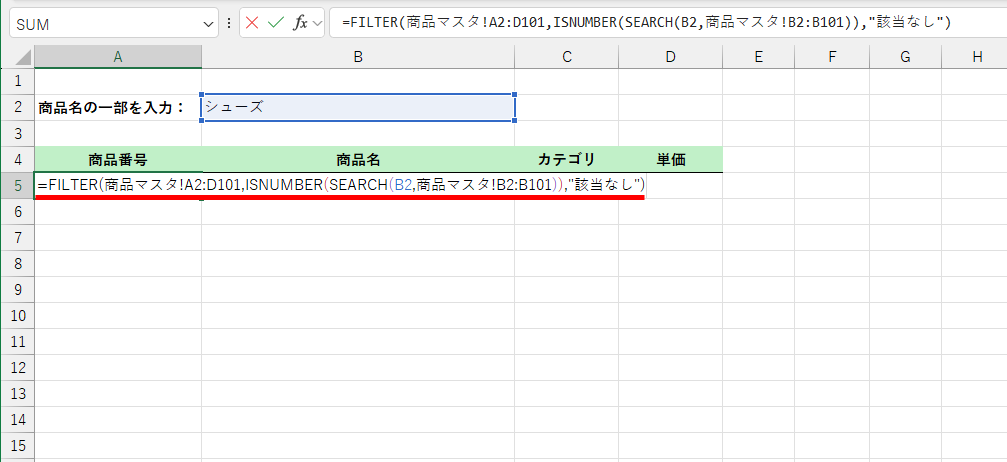This screenshot has width=1007, height=462.
Task: Click the FILTER formula text in cell A5
Action: click(x=341, y=185)
